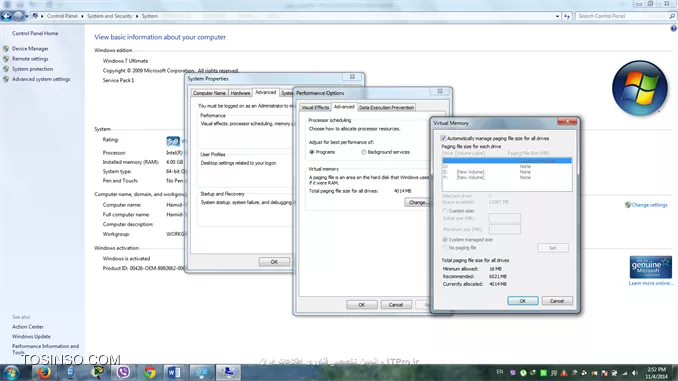678x381 pixels.
Task: Uncheck Automatically manage paging file size
Action: click(x=443, y=138)
